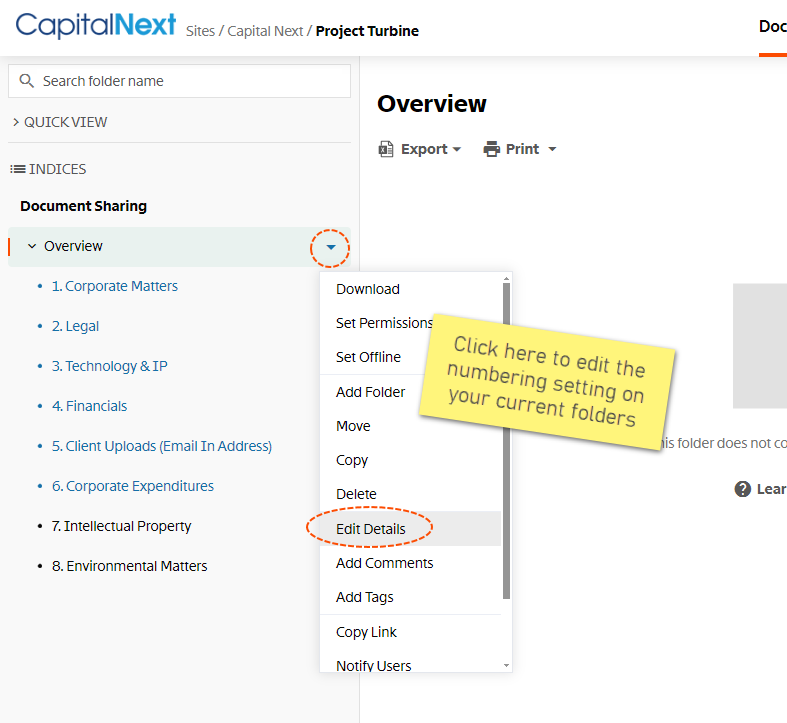Open the Print dropdown arrow
This screenshot has width=787, height=723.
coord(552,149)
